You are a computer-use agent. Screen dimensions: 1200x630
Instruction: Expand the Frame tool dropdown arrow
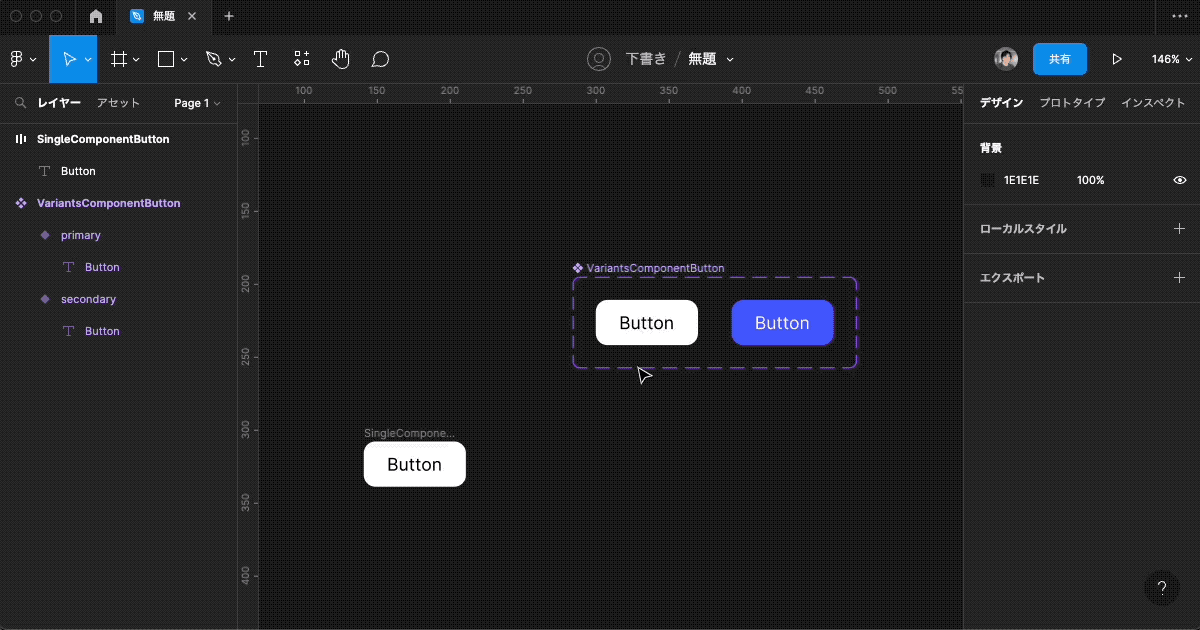(137, 60)
